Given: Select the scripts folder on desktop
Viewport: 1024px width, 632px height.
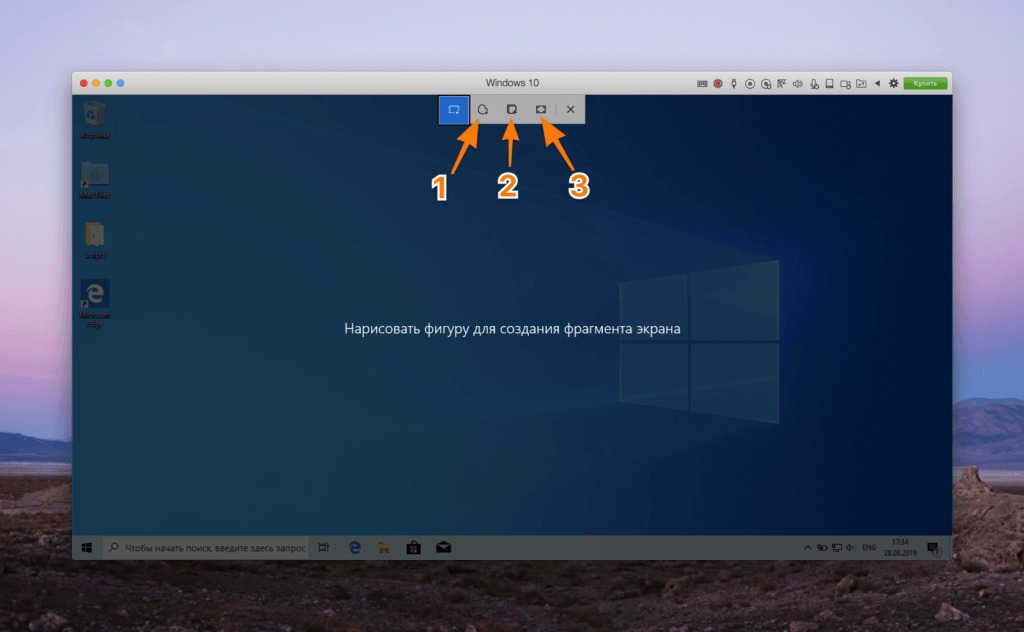Looking at the screenshot, I should 95,240.
